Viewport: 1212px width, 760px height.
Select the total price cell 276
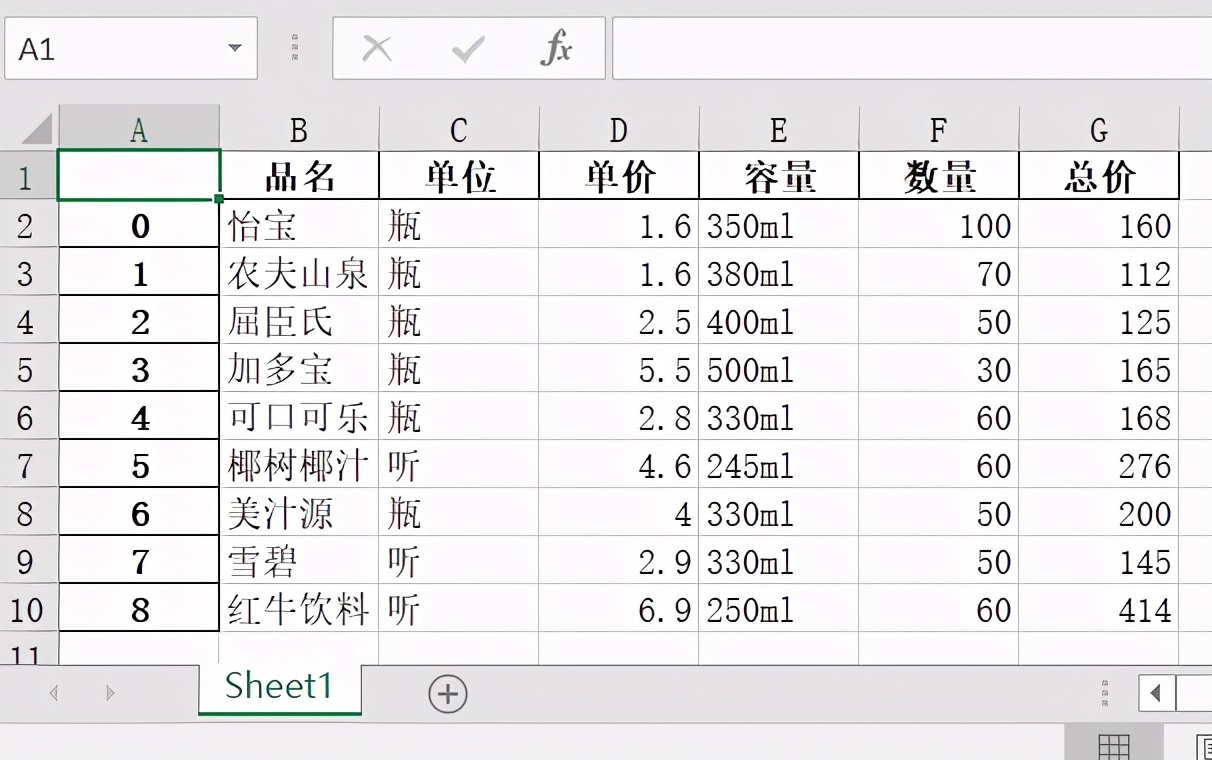1099,465
